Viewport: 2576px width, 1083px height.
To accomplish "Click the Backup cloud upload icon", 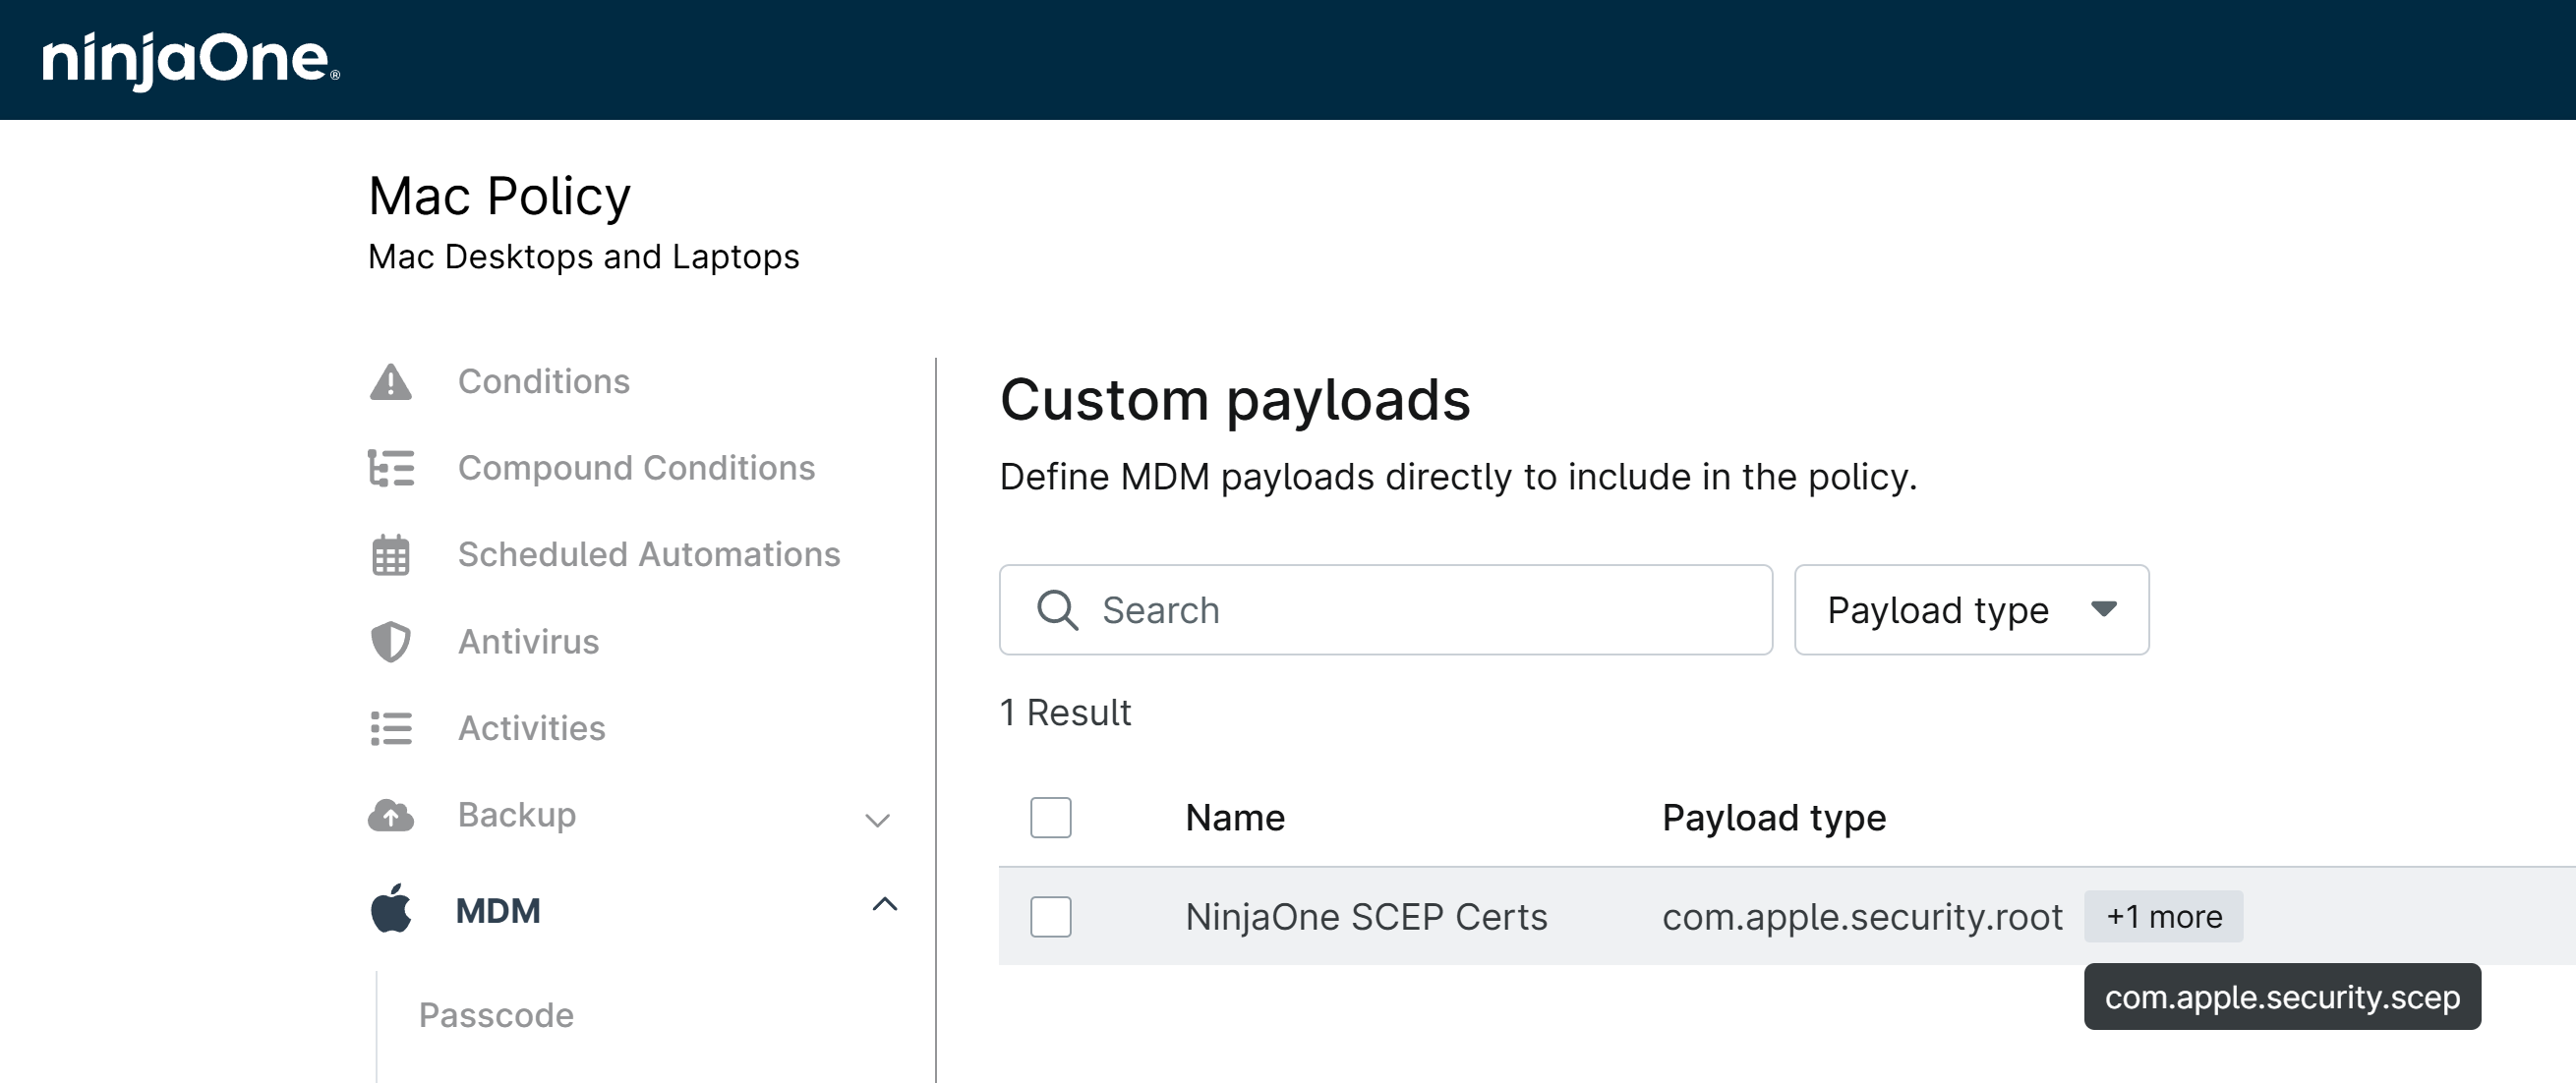I will 390,815.
